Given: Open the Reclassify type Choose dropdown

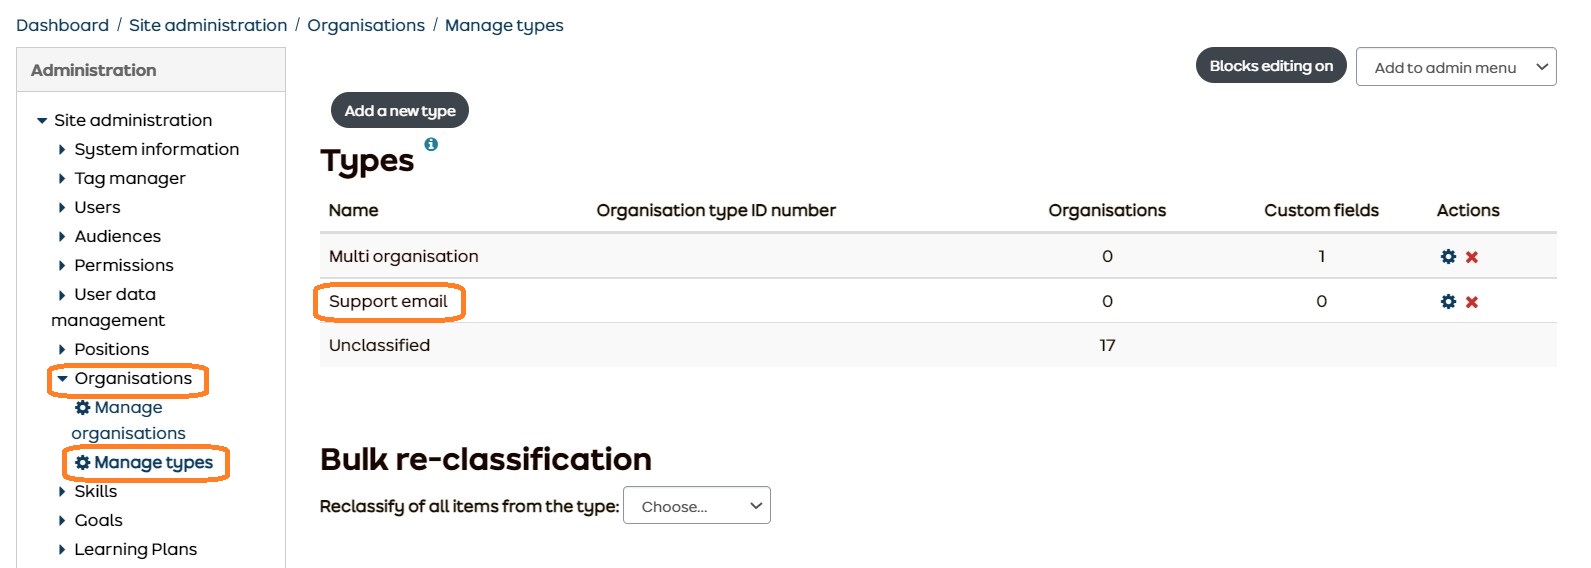Looking at the screenshot, I should 696,506.
